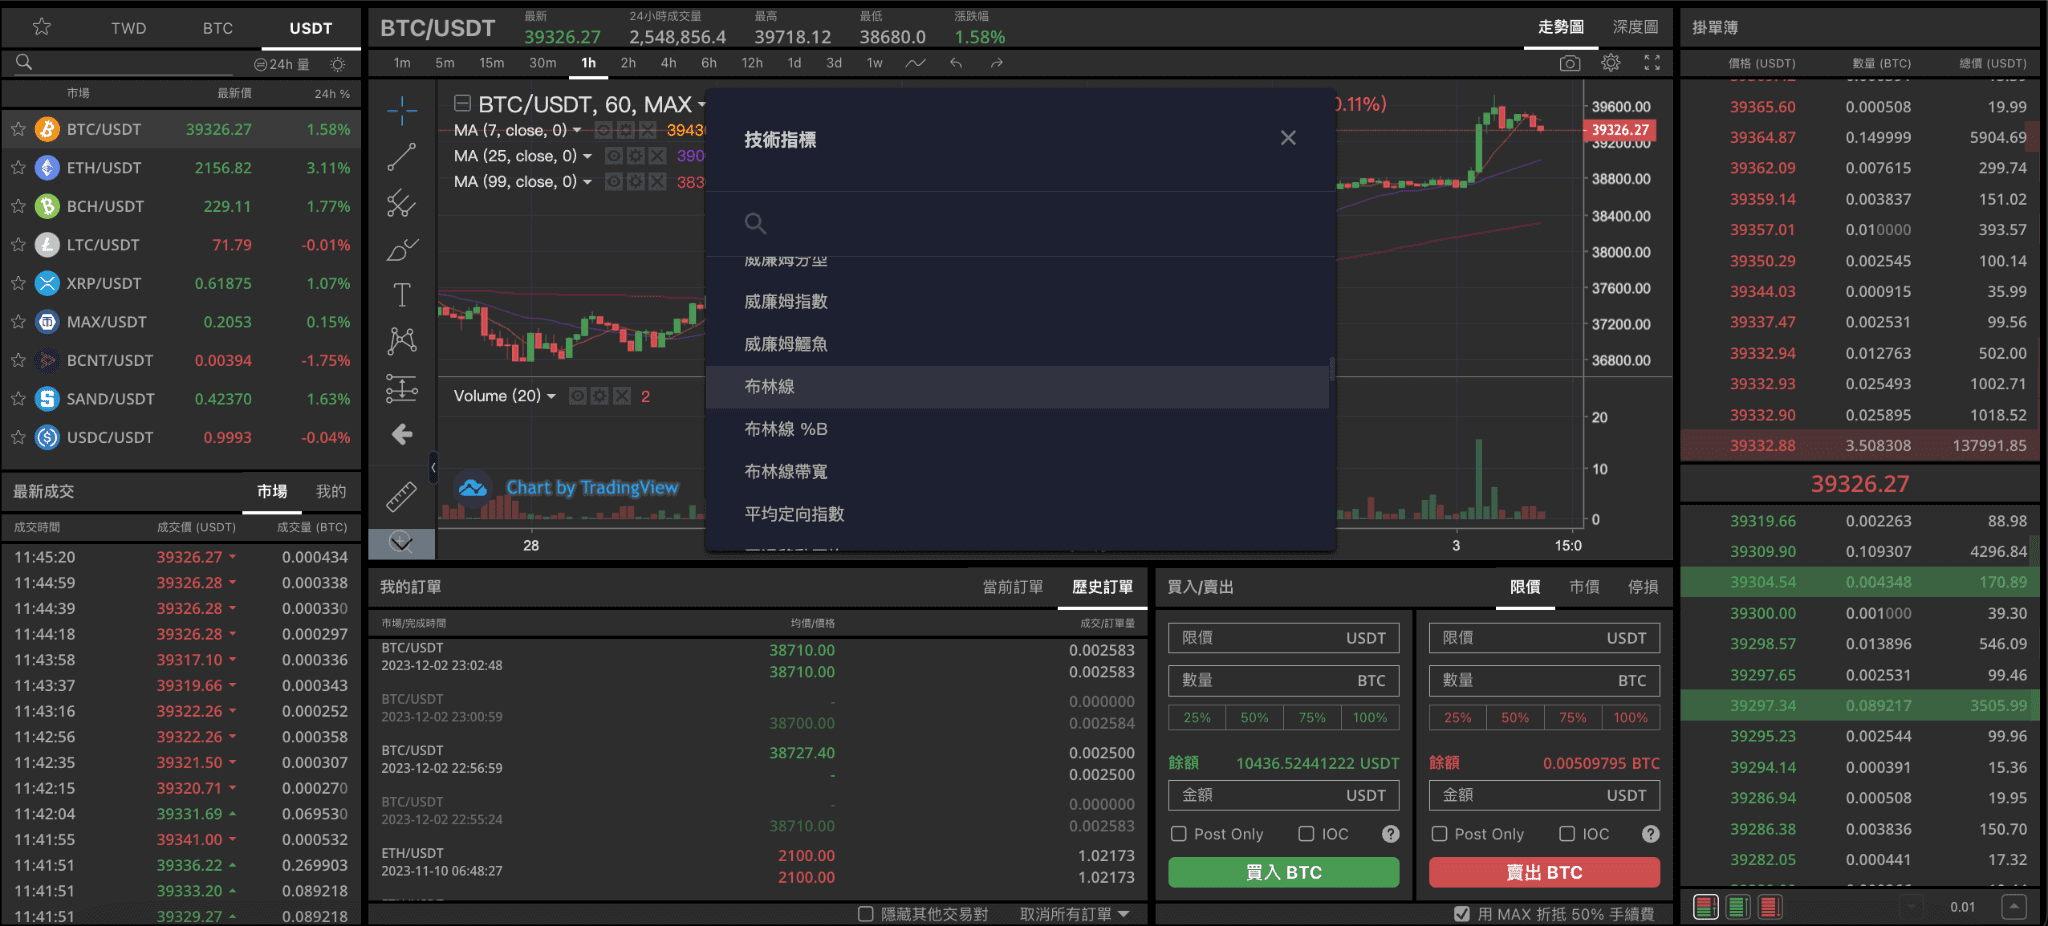Screen dimensions: 2048x926
Task: Select the text annotation tool
Action: coord(402,294)
